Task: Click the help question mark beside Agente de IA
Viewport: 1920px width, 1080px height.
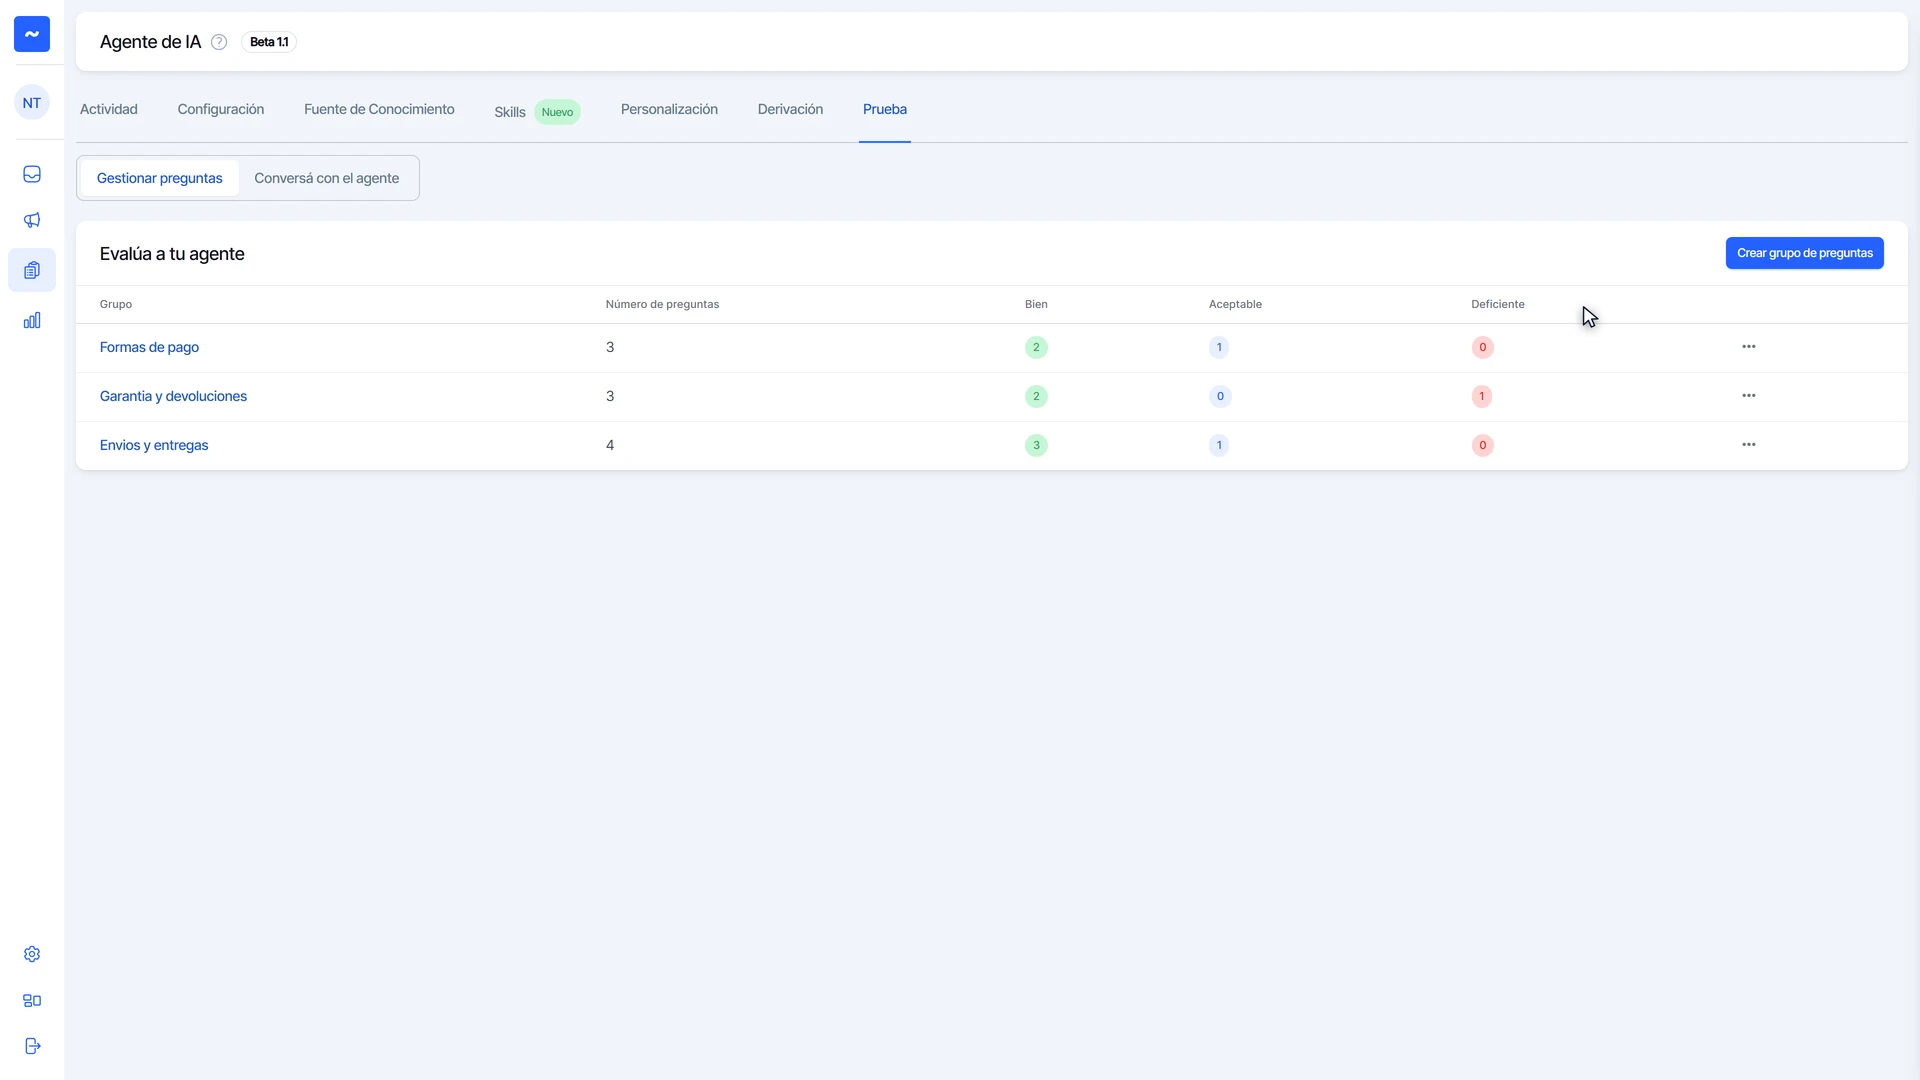Action: 219,42
